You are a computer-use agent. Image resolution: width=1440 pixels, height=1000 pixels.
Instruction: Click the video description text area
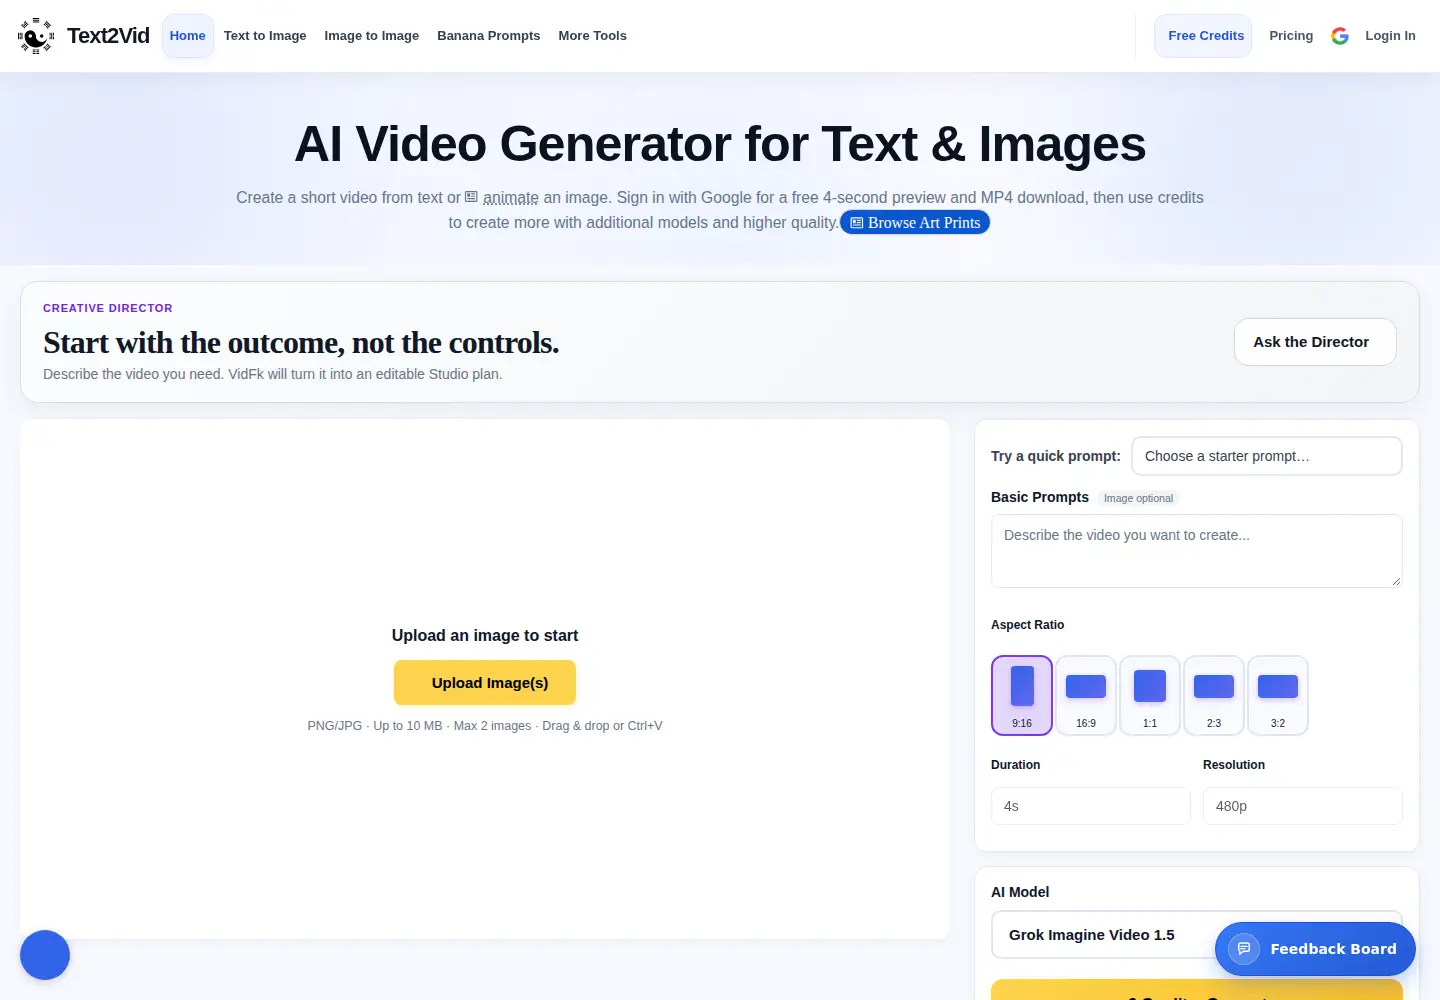(x=1197, y=551)
